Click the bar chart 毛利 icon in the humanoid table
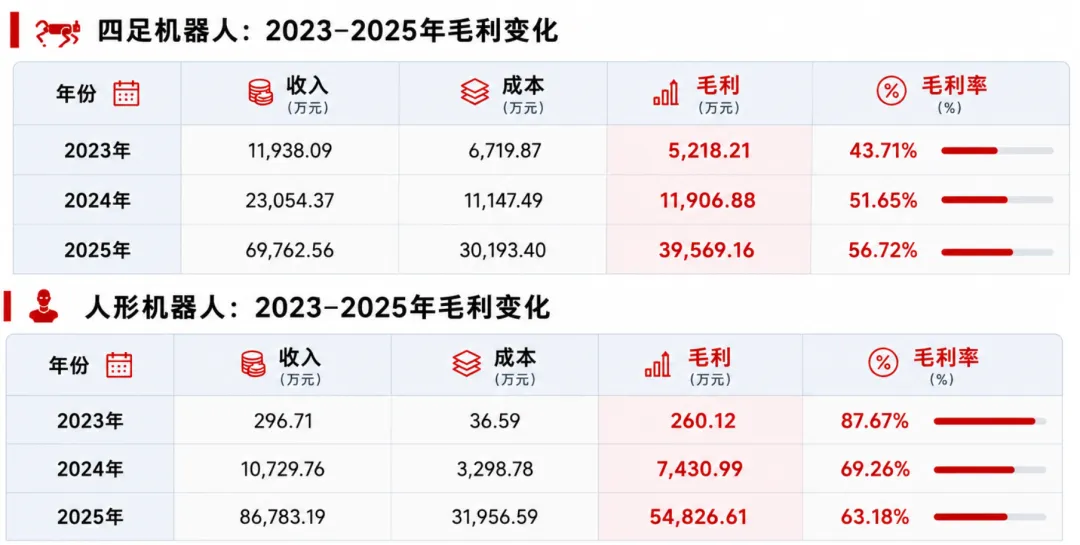Viewport: 1080px width, 545px height. (x=657, y=364)
